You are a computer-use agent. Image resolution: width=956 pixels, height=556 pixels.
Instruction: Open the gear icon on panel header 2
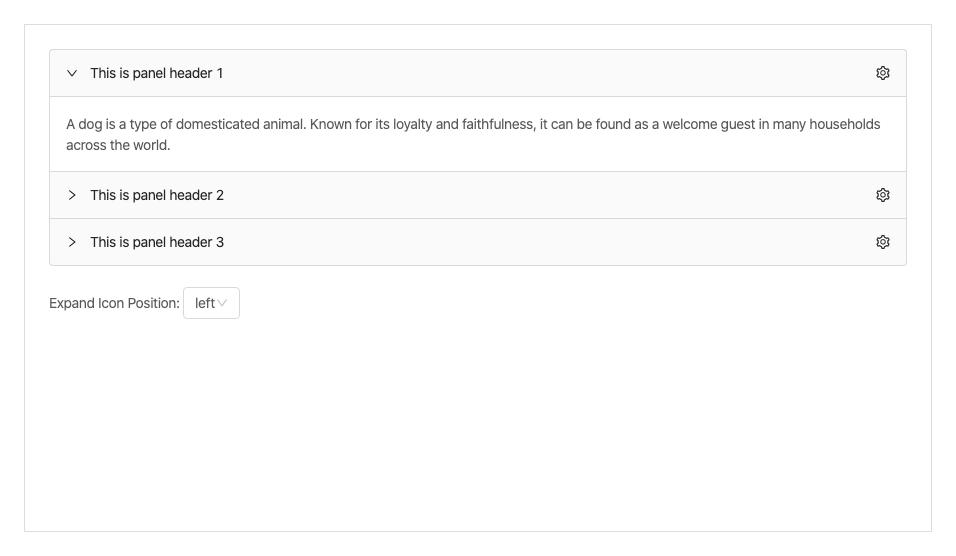[x=882, y=195]
